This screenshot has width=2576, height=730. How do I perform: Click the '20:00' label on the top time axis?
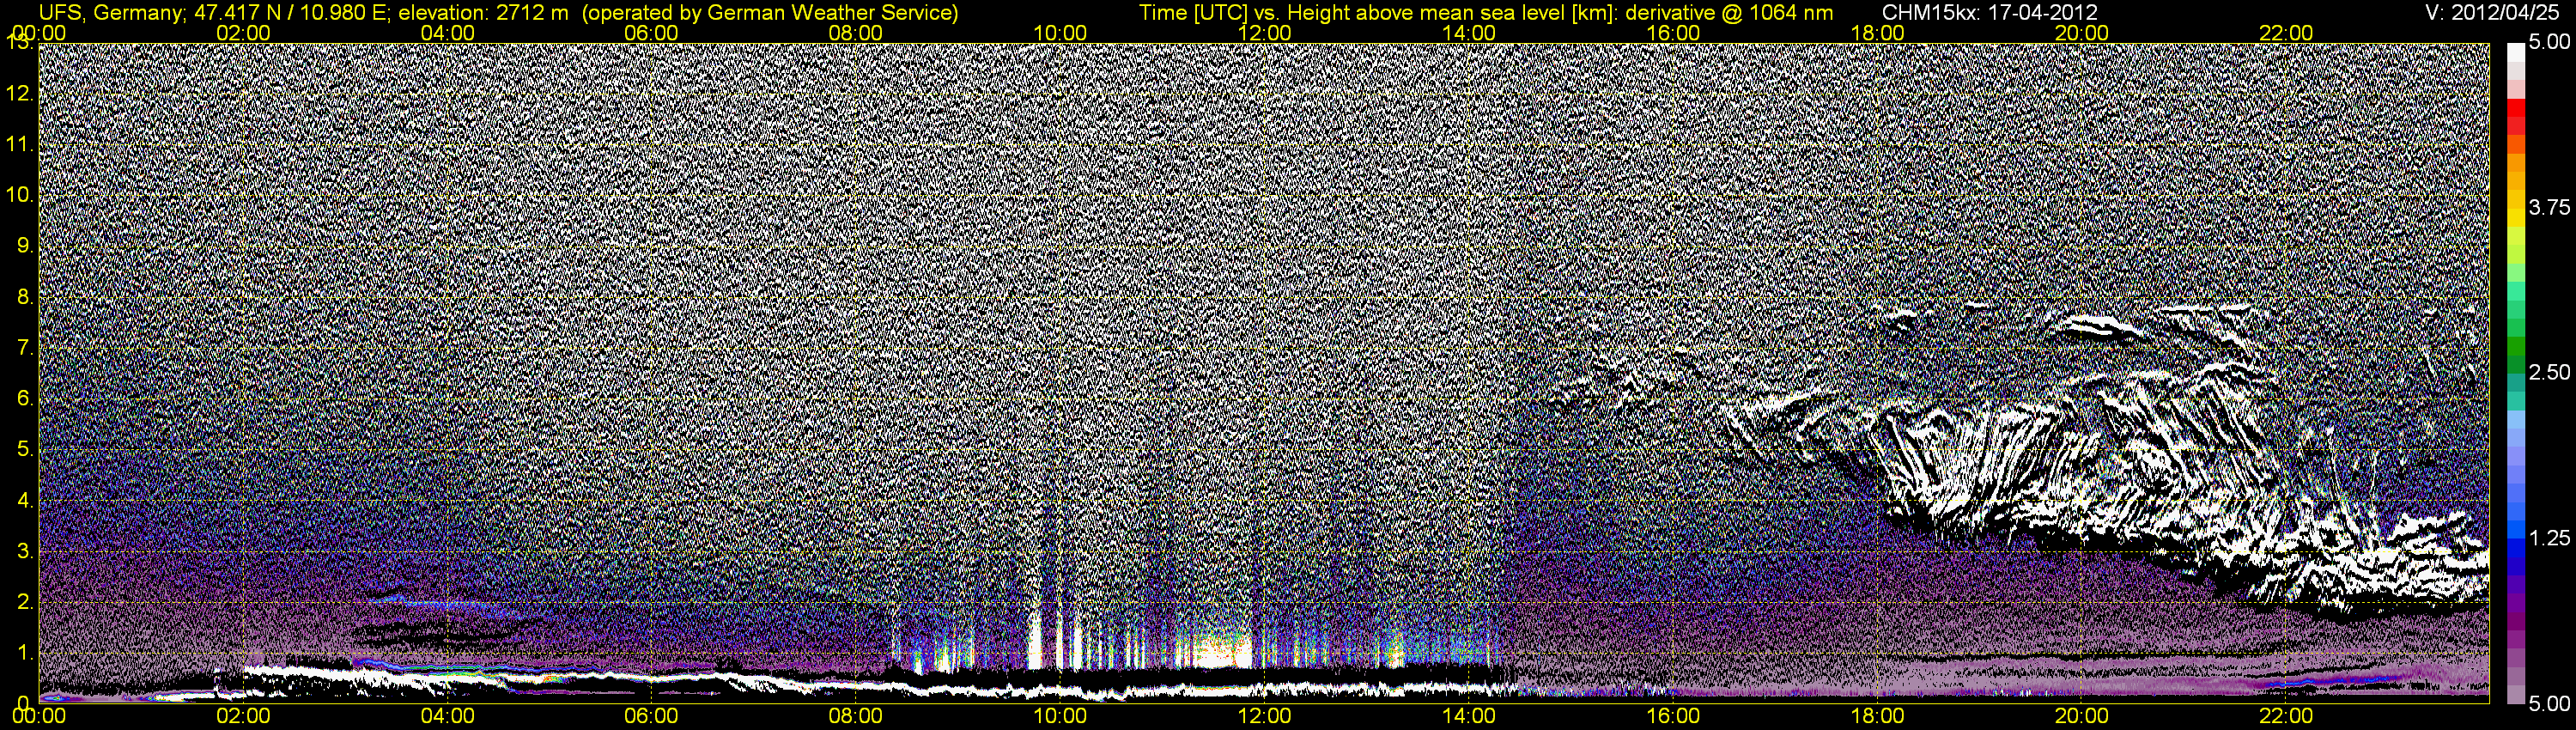pyautogui.click(x=2082, y=32)
